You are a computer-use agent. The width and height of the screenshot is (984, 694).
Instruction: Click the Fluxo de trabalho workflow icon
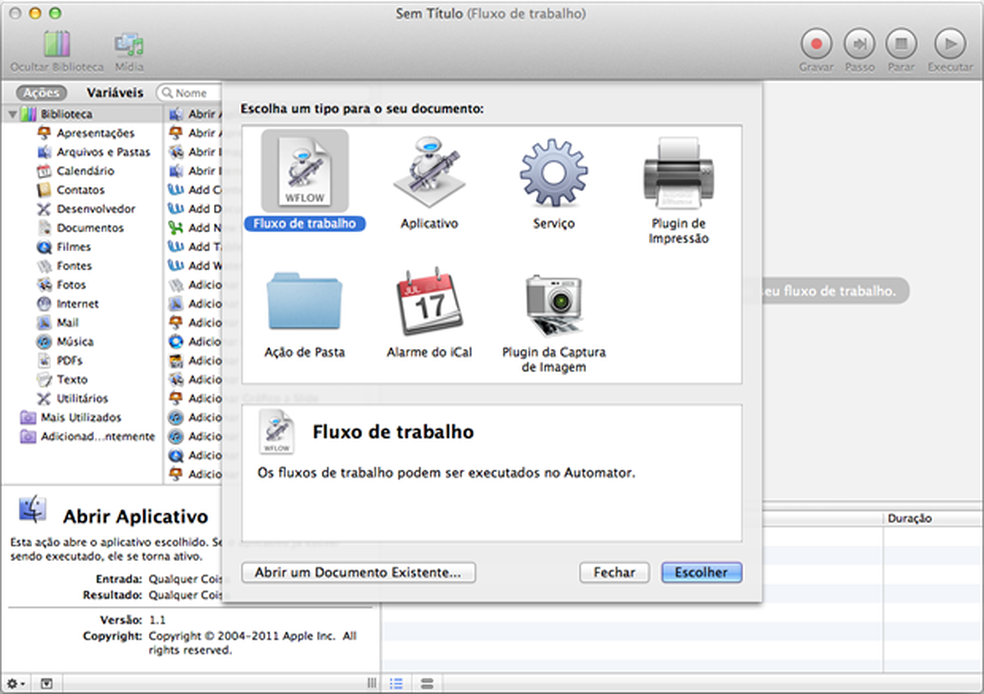point(304,172)
